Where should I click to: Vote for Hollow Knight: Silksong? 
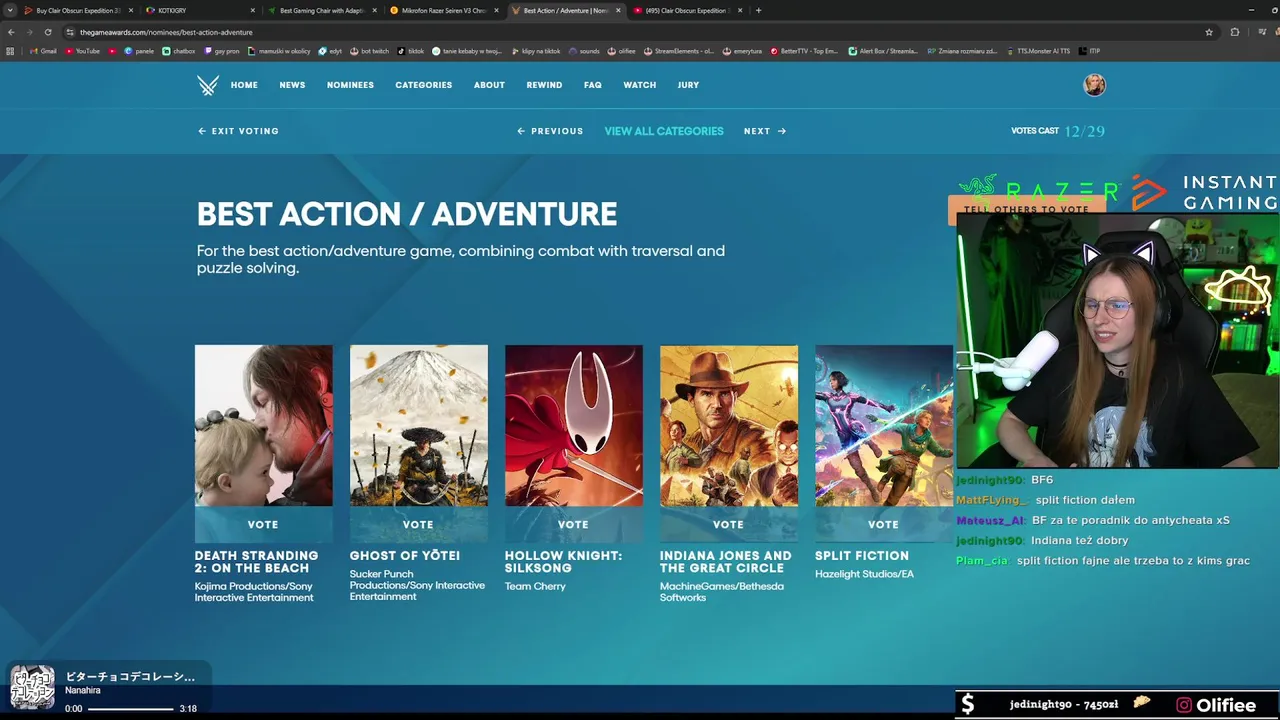(573, 525)
